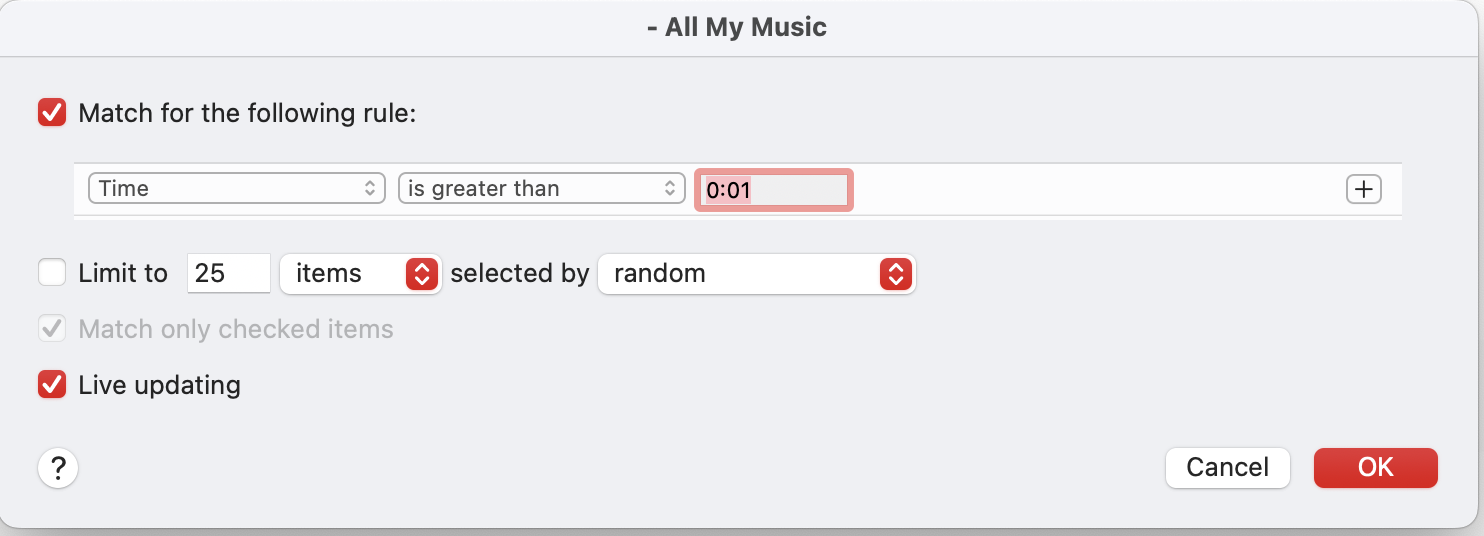Confirm the smart playlist with OK
The image size is (1484, 536).
tap(1375, 467)
